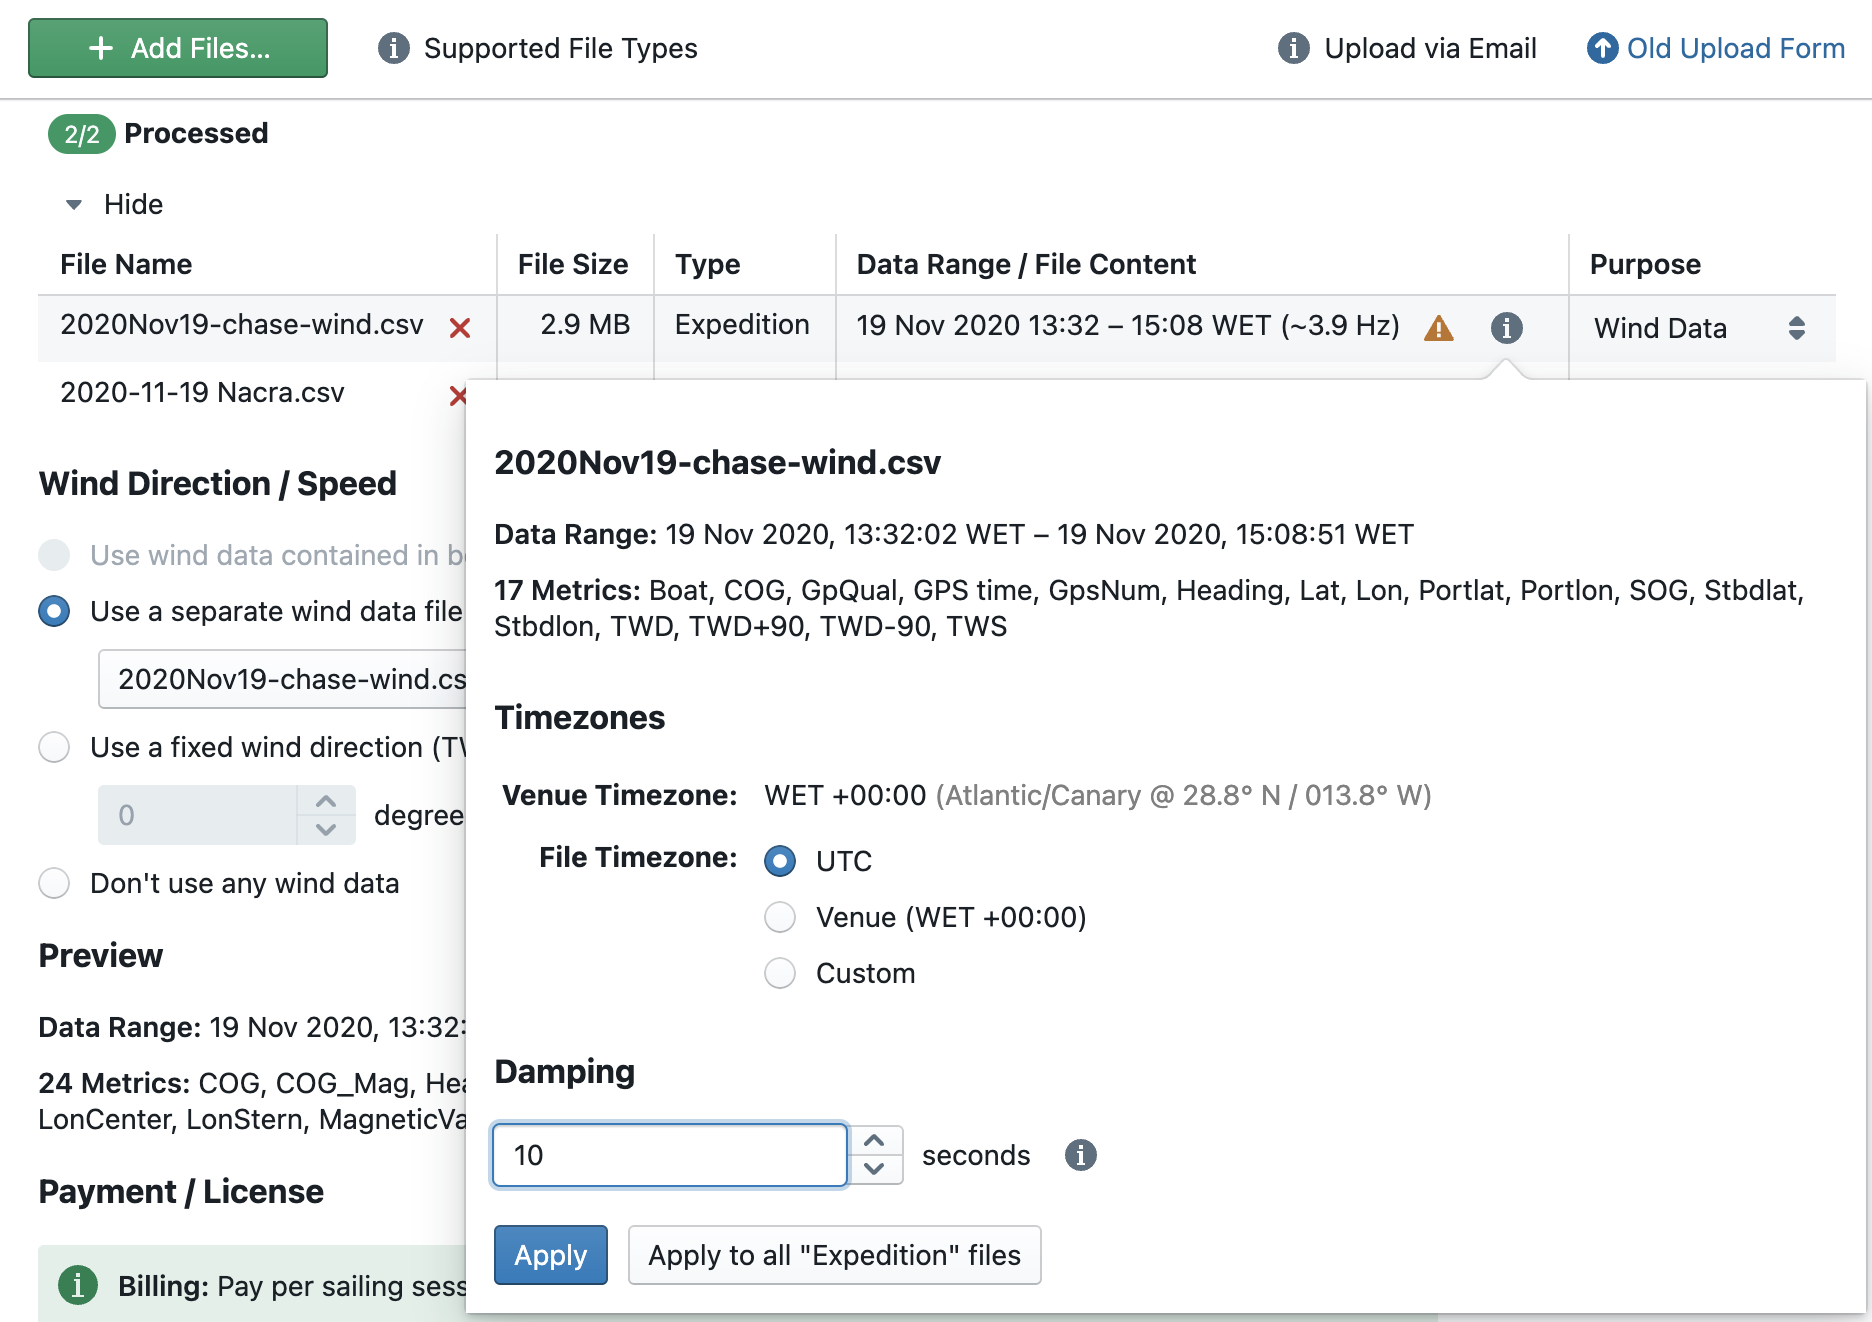Click the 2020-11-19 Nacra.csv file name

202,392
